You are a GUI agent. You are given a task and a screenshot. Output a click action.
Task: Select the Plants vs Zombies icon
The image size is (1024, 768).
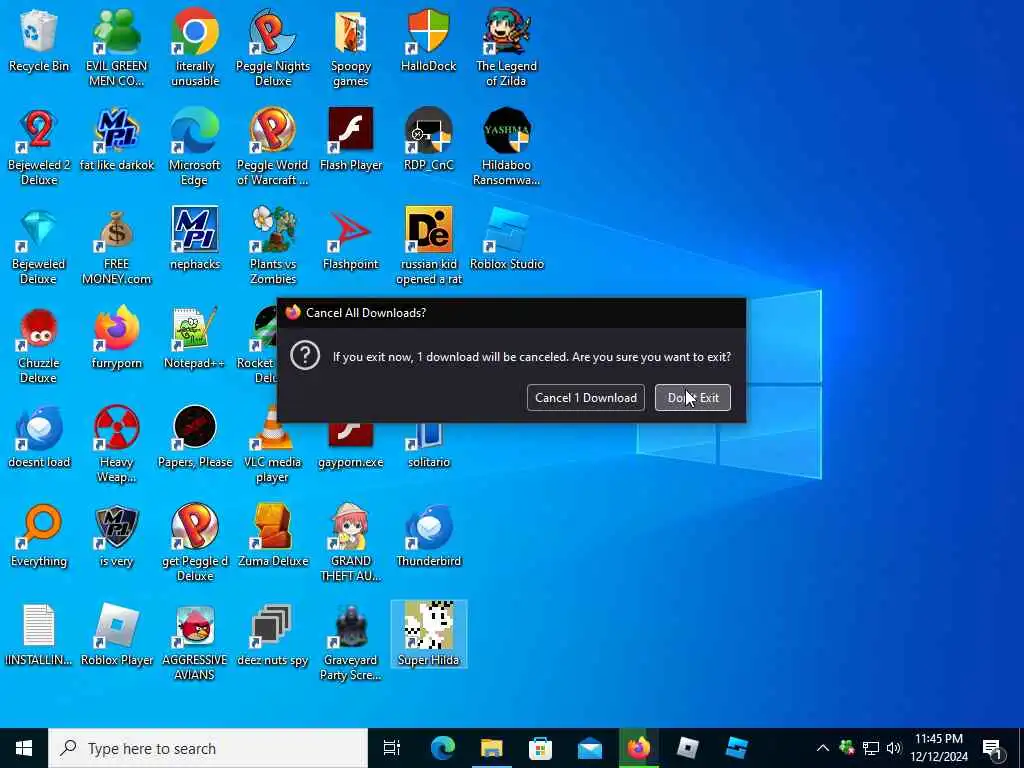(273, 247)
